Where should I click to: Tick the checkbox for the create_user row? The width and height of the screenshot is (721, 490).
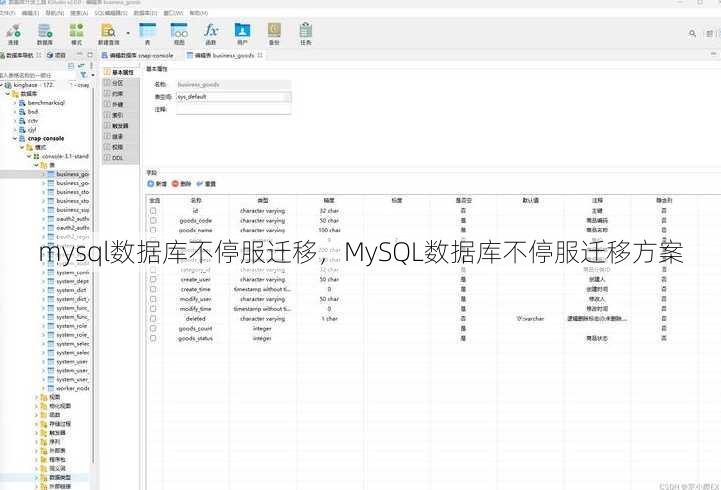153,279
